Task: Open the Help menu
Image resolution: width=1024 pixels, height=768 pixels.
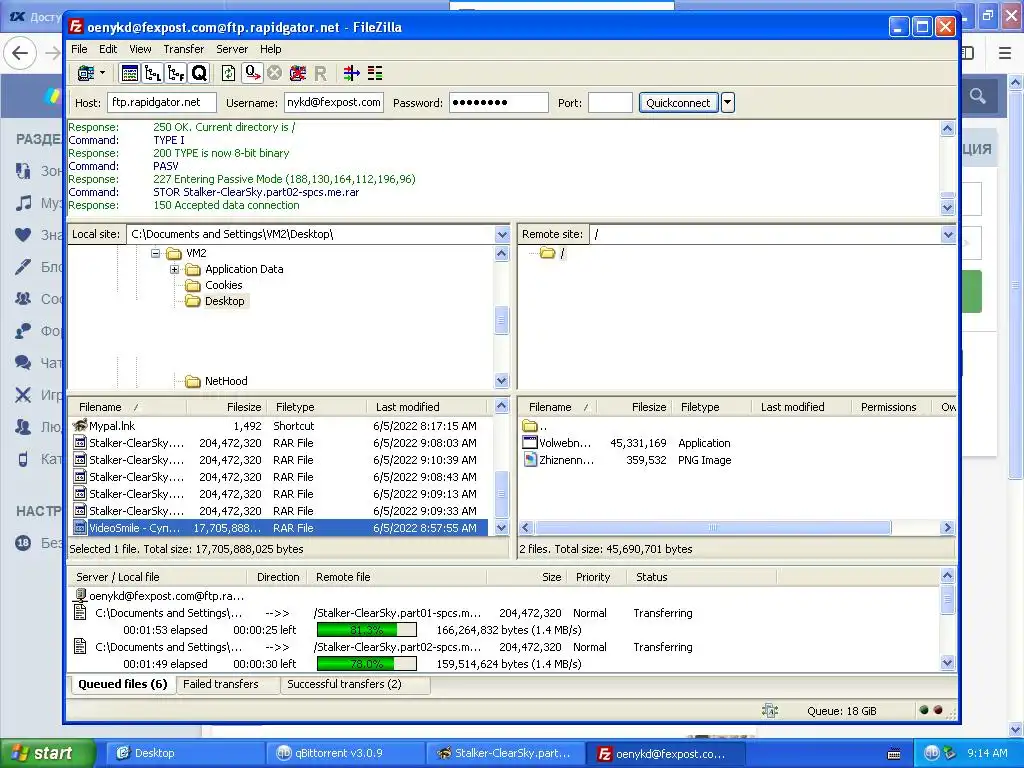Action: tap(270, 49)
